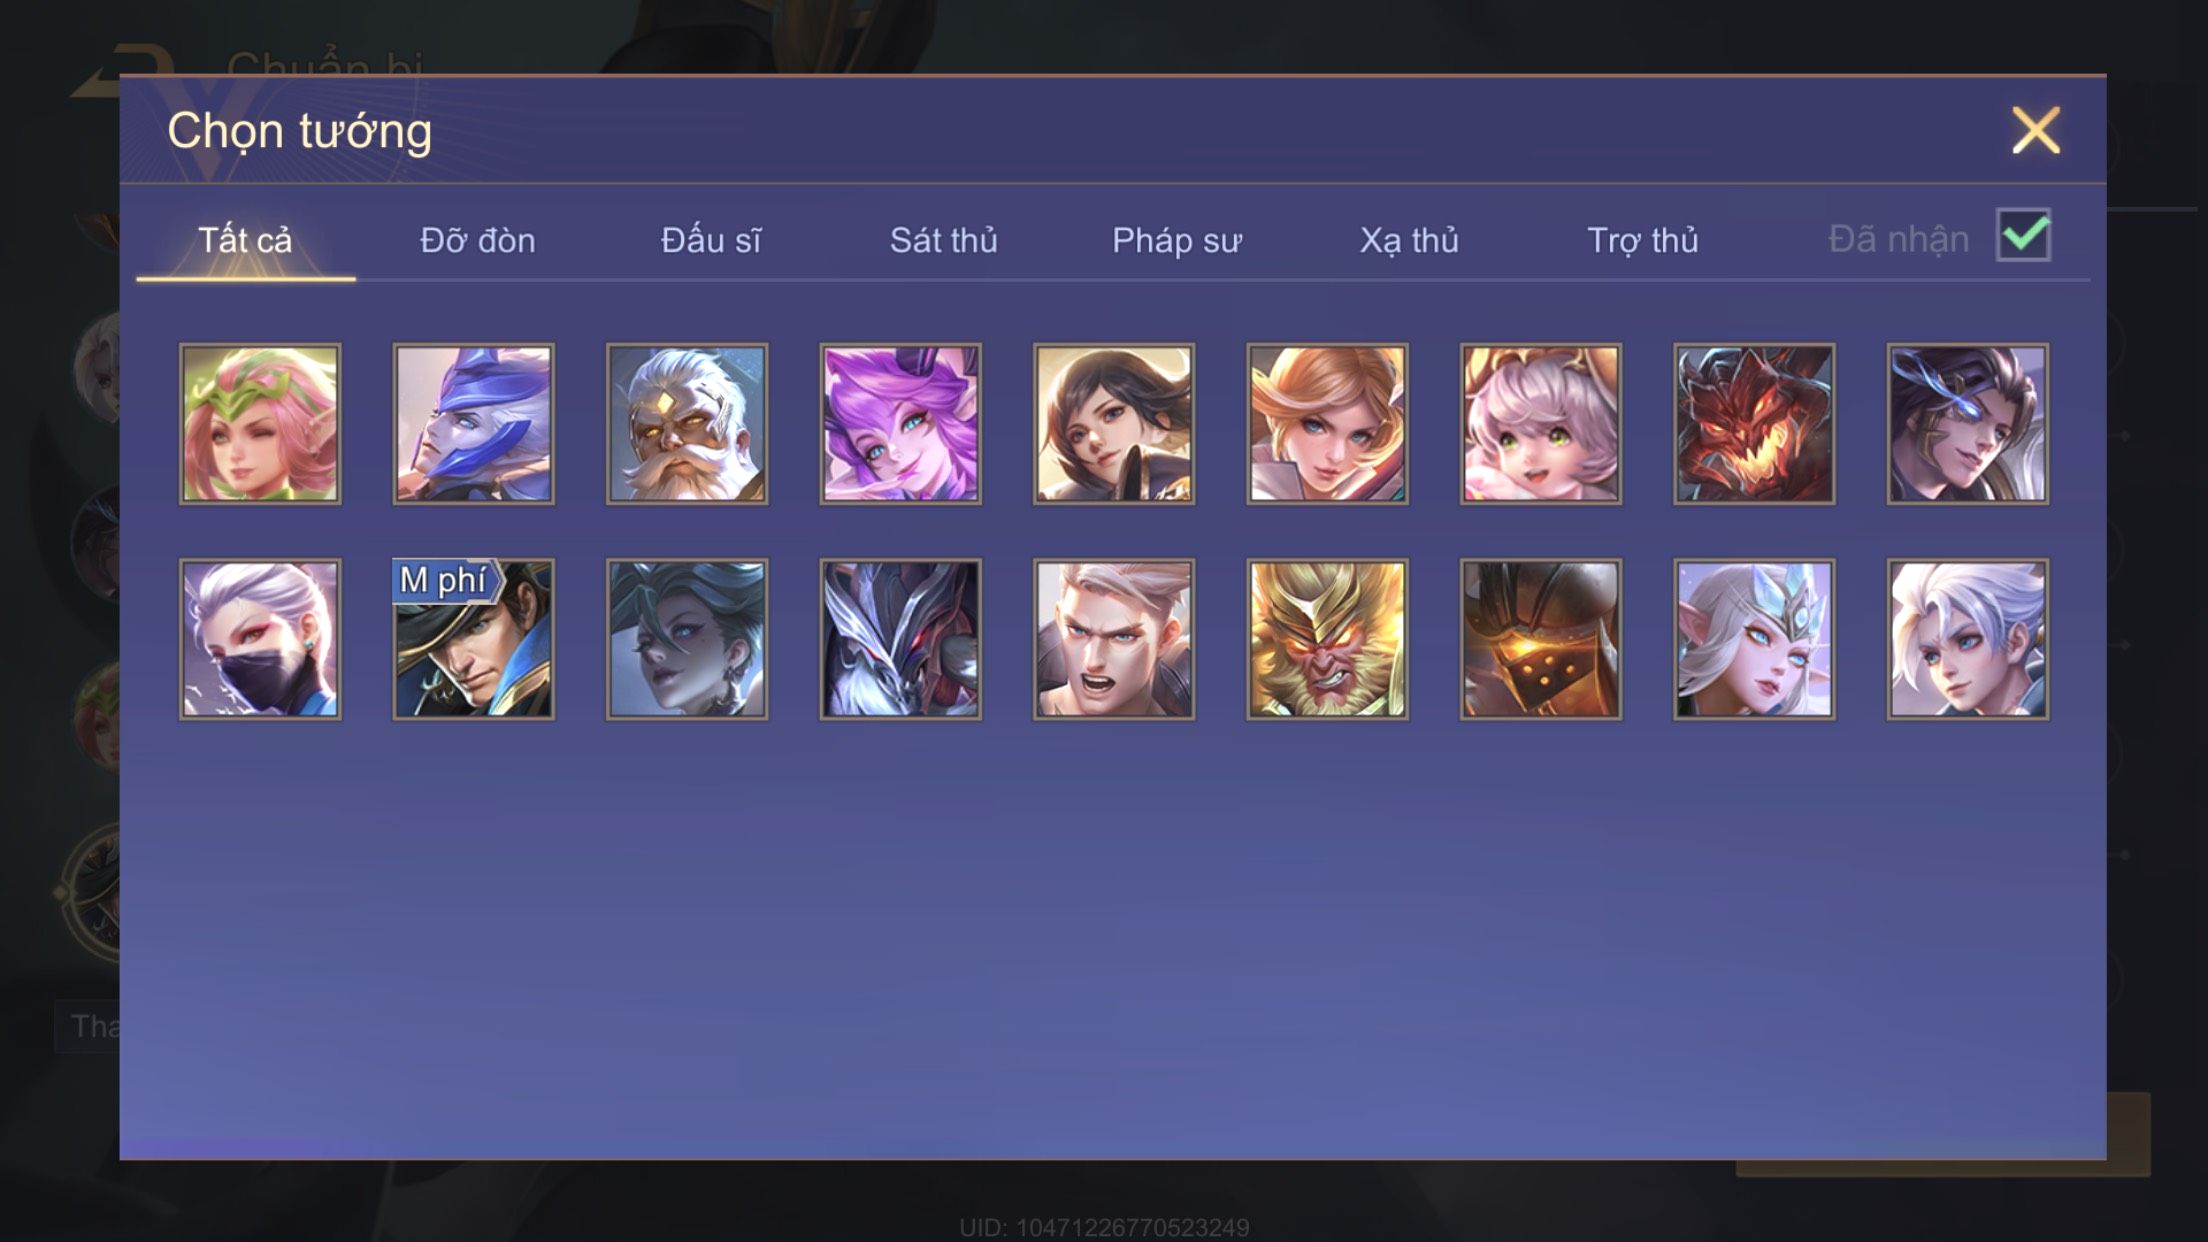Select the blue-hooded pale hero
Image resolution: width=2208 pixels, height=1242 pixels.
(473, 424)
